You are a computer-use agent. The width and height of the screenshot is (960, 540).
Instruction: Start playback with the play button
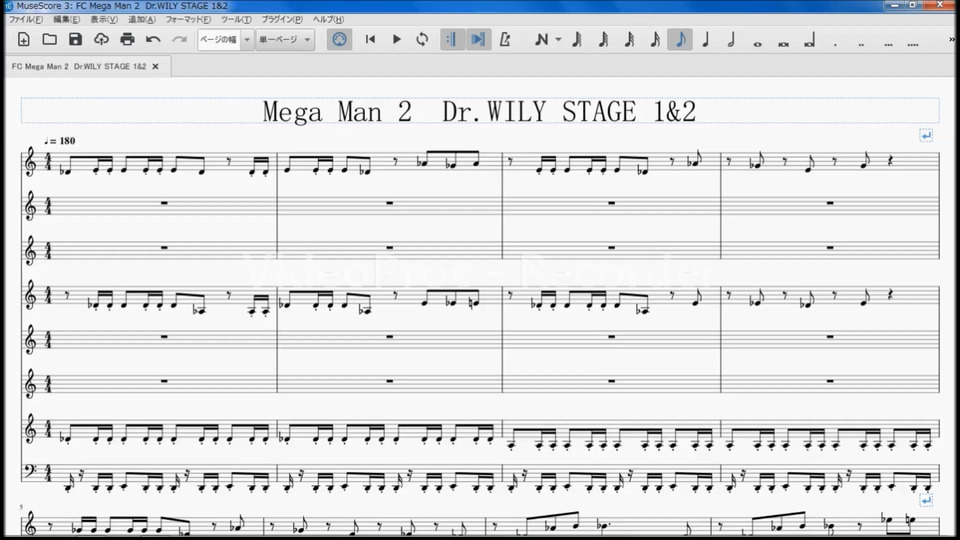coord(396,40)
